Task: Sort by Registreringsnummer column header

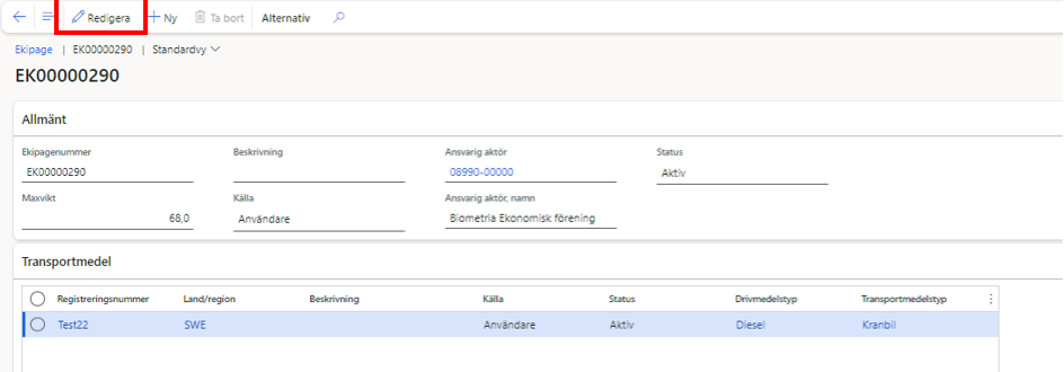Action: pyautogui.click(x=103, y=299)
